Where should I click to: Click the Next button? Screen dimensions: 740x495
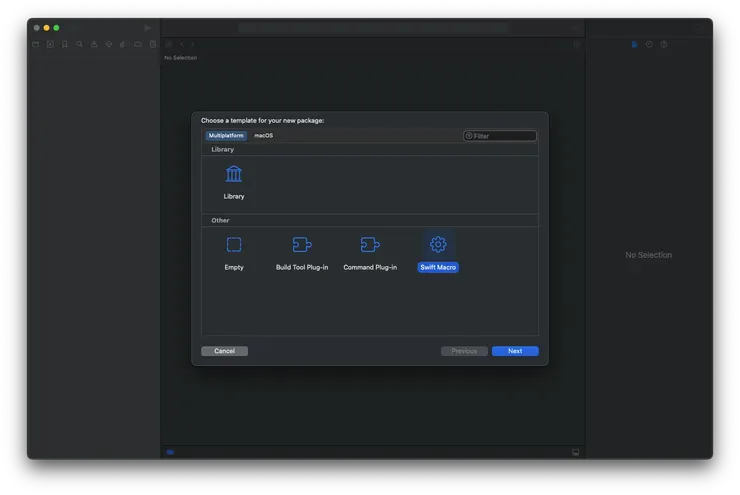point(515,351)
